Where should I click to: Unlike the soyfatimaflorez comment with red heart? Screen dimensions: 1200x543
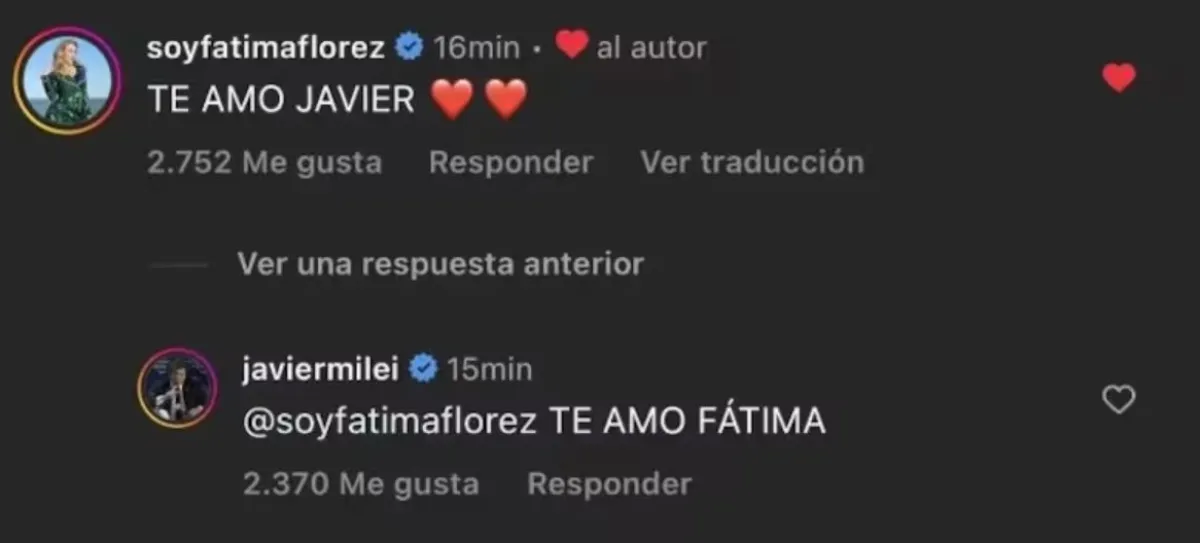point(1118,78)
